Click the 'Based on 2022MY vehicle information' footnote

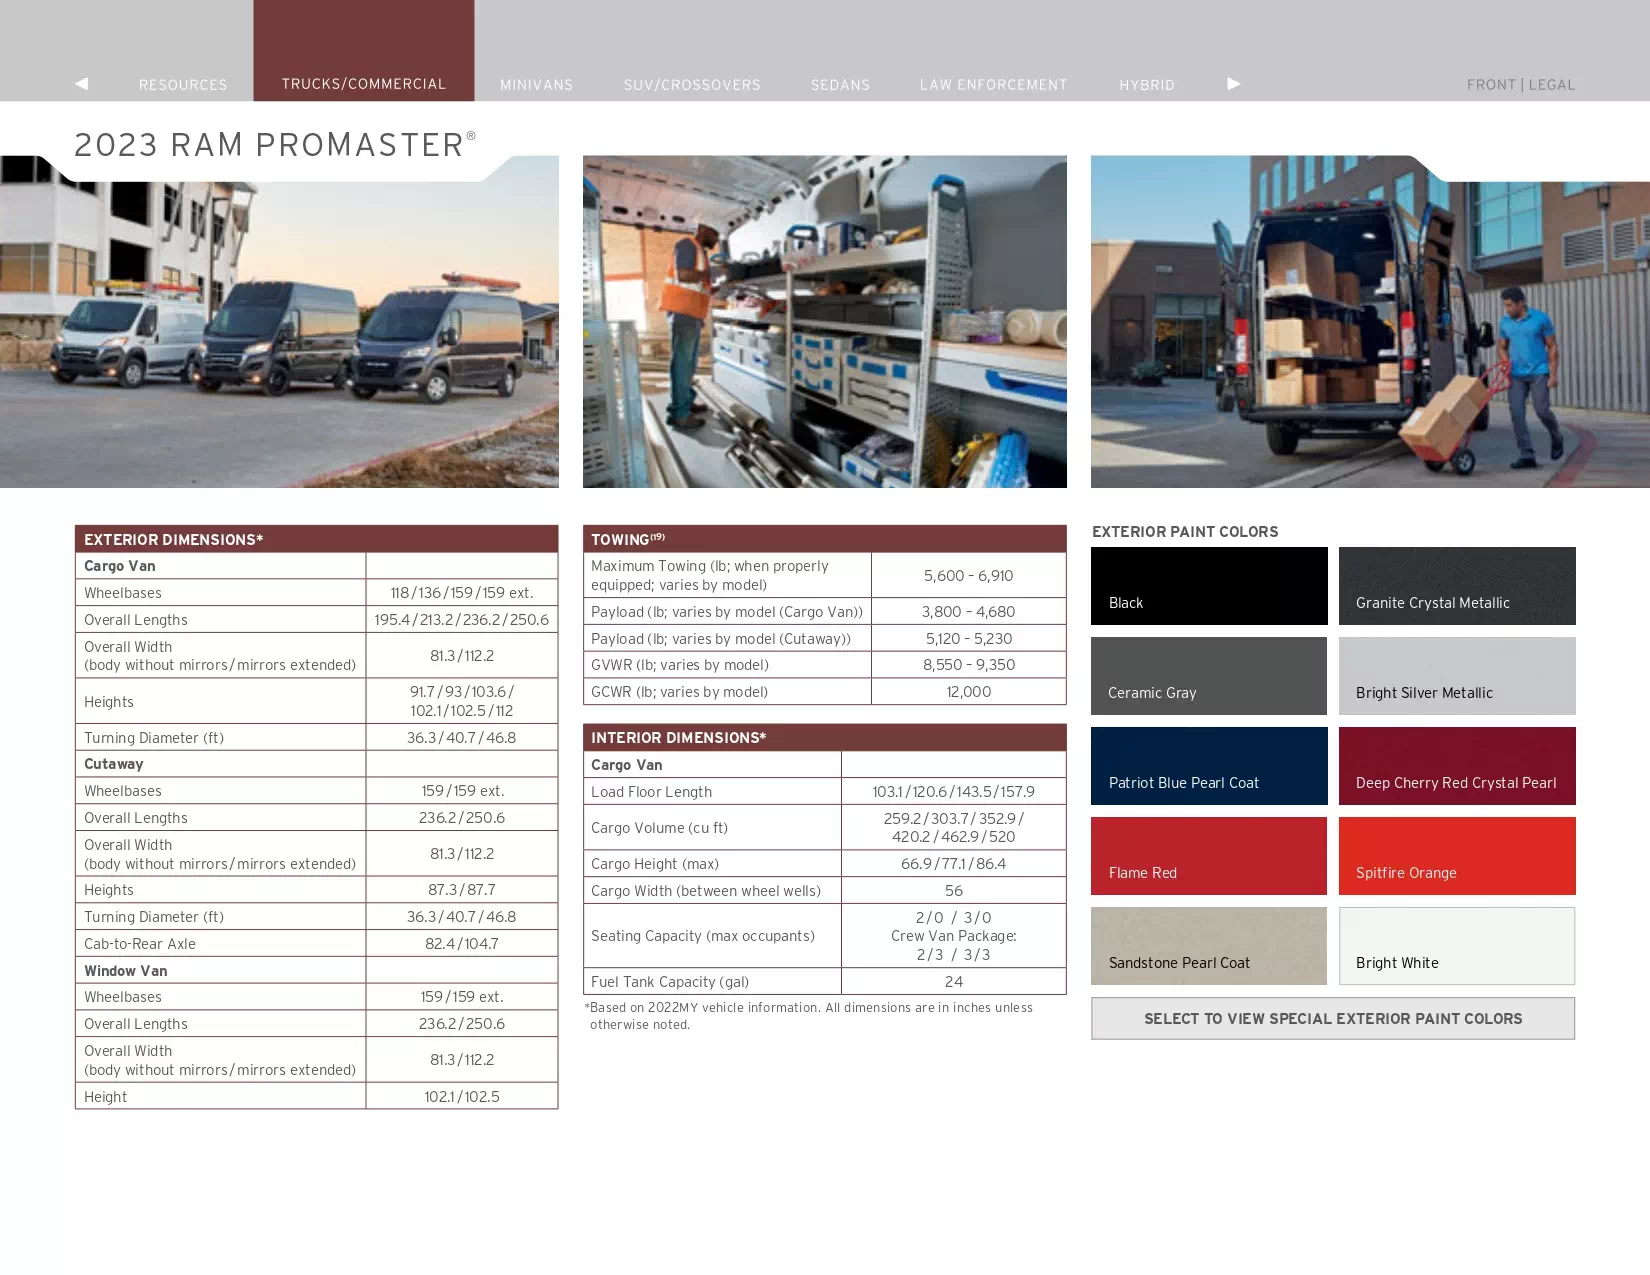click(809, 1016)
